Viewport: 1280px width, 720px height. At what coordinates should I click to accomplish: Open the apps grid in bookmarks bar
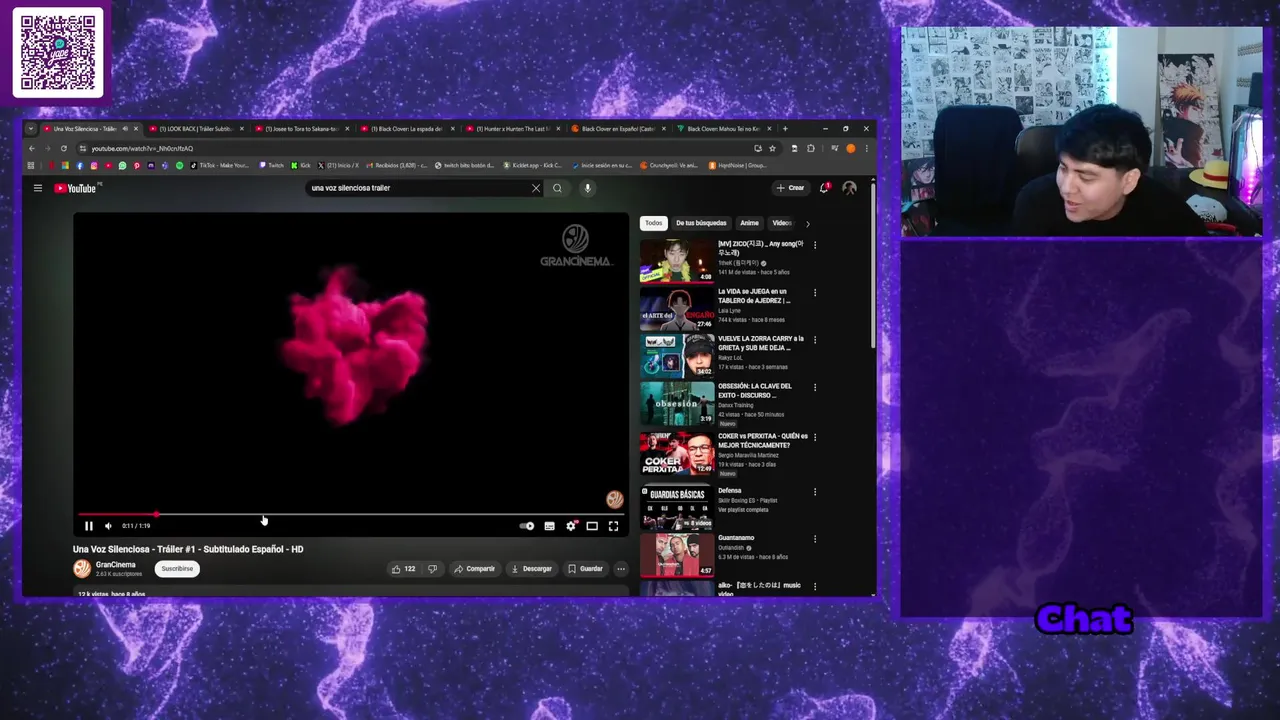31,165
